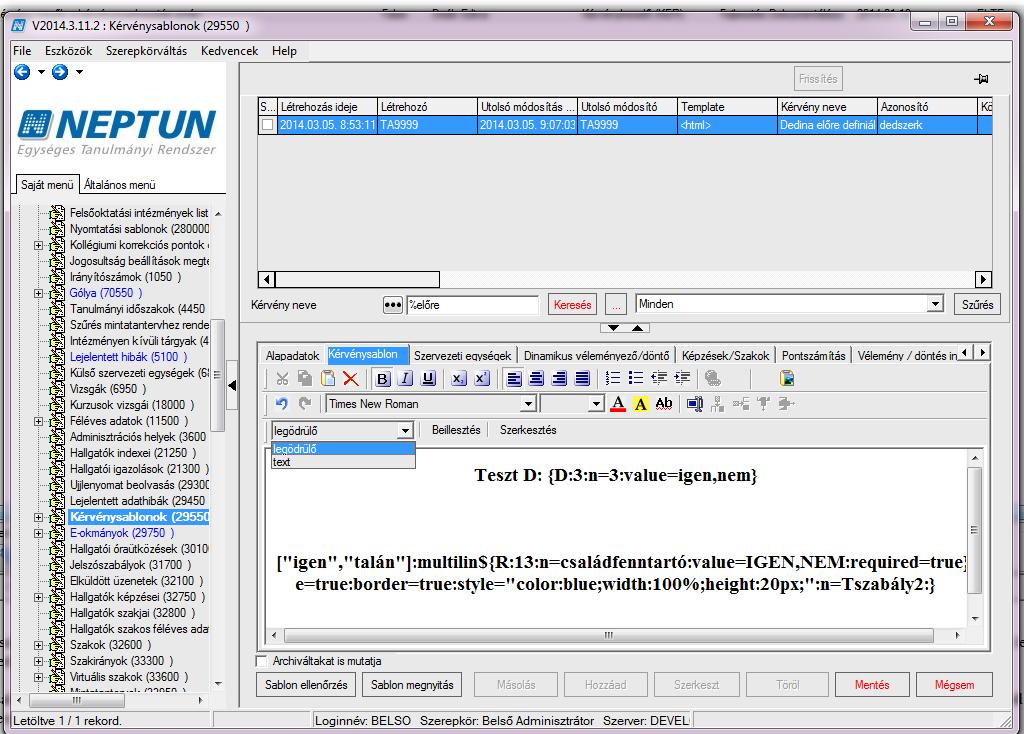Click the pin icon next to Frissítés
Screen dimensions: 1024x734
pyautogui.click(x=981, y=79)
